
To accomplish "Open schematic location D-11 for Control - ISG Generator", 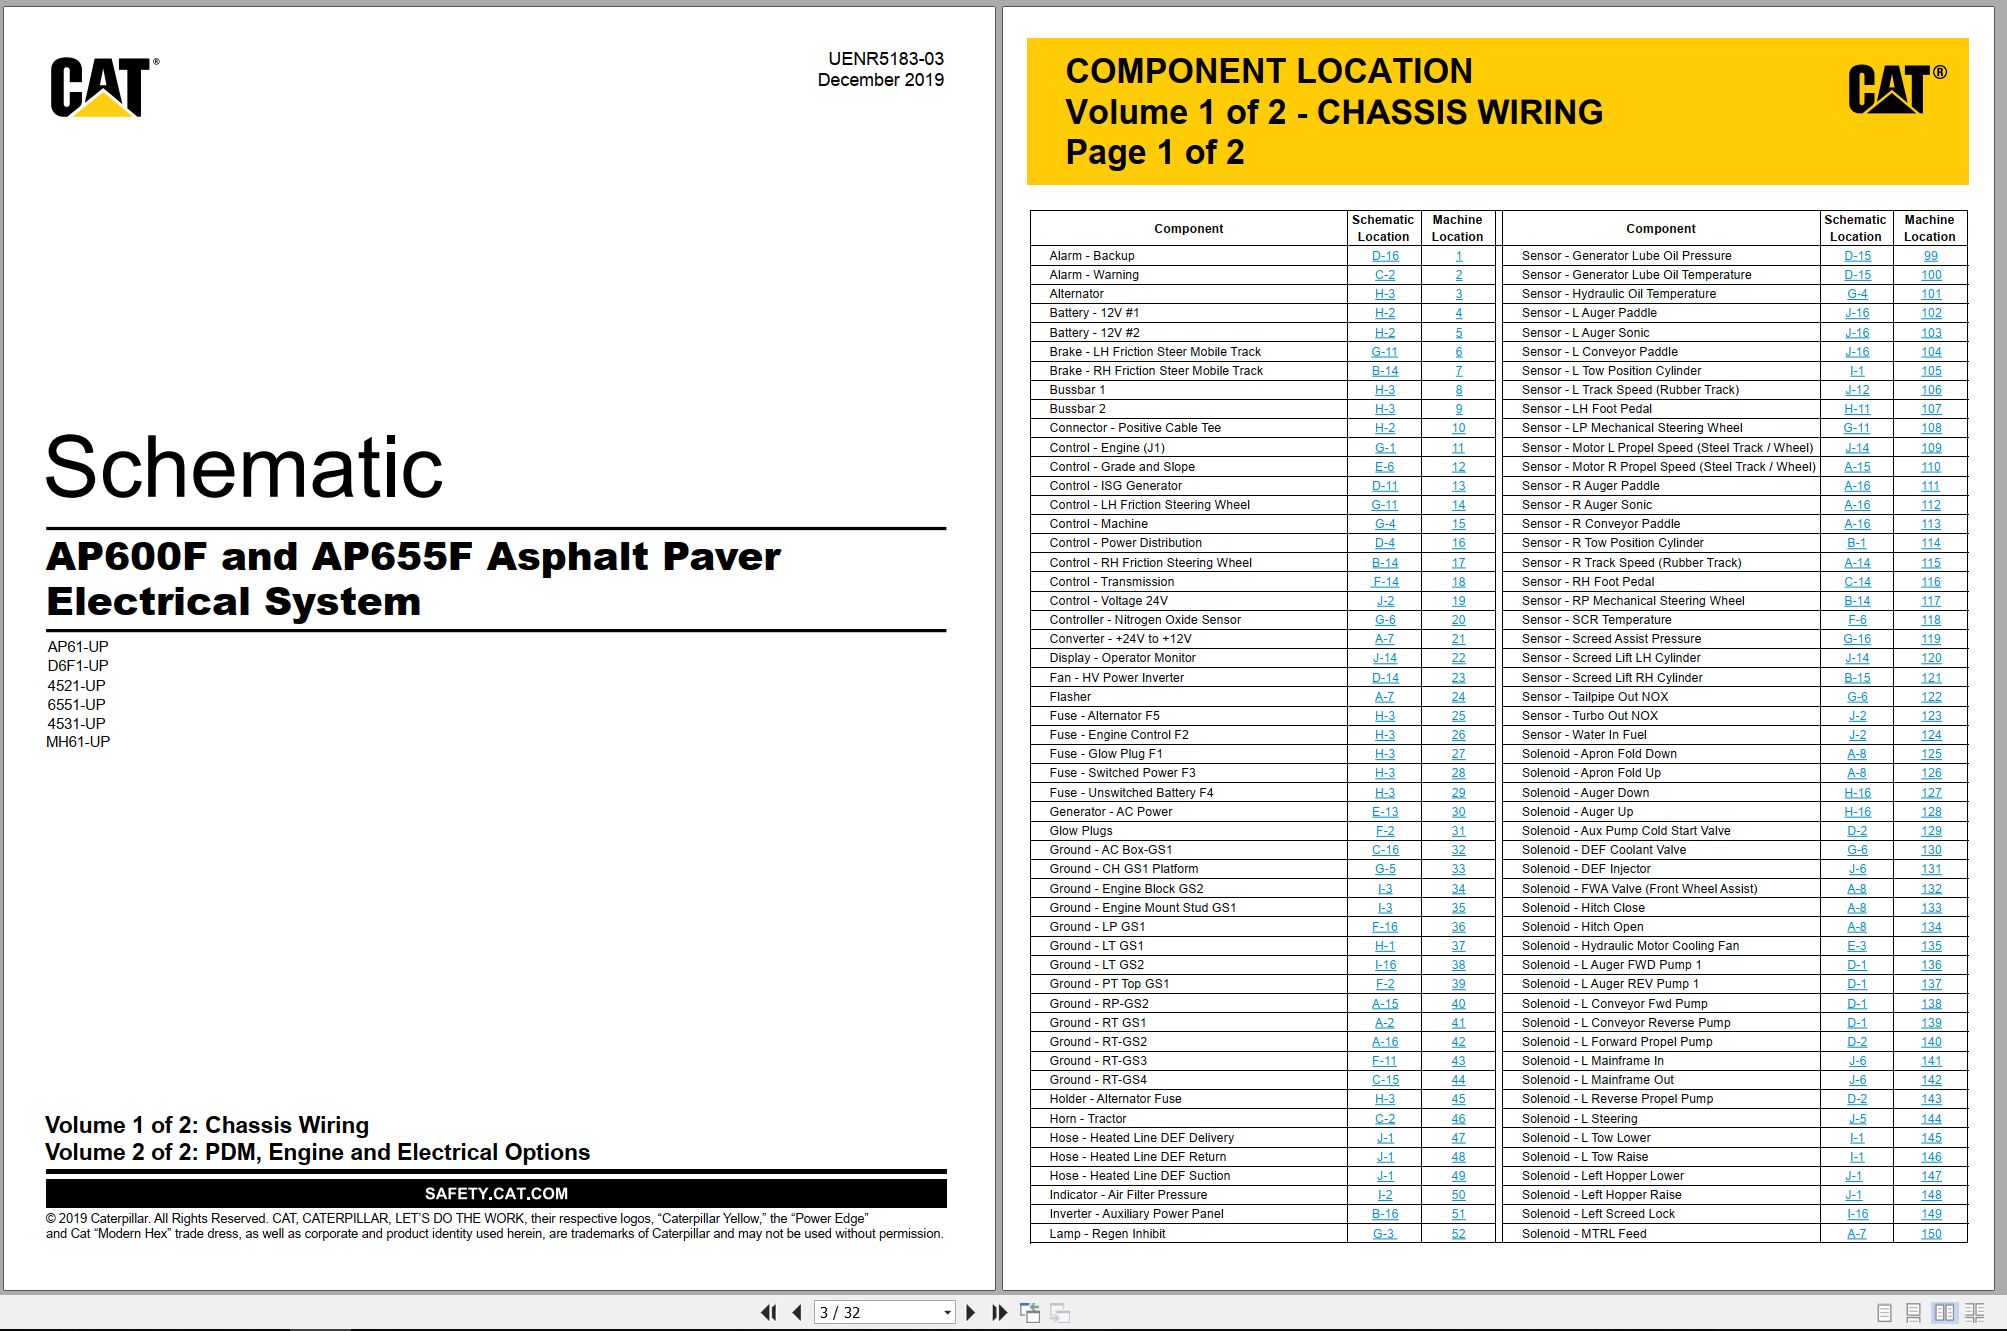I will pyautogui.click(x=1385, y=486).
